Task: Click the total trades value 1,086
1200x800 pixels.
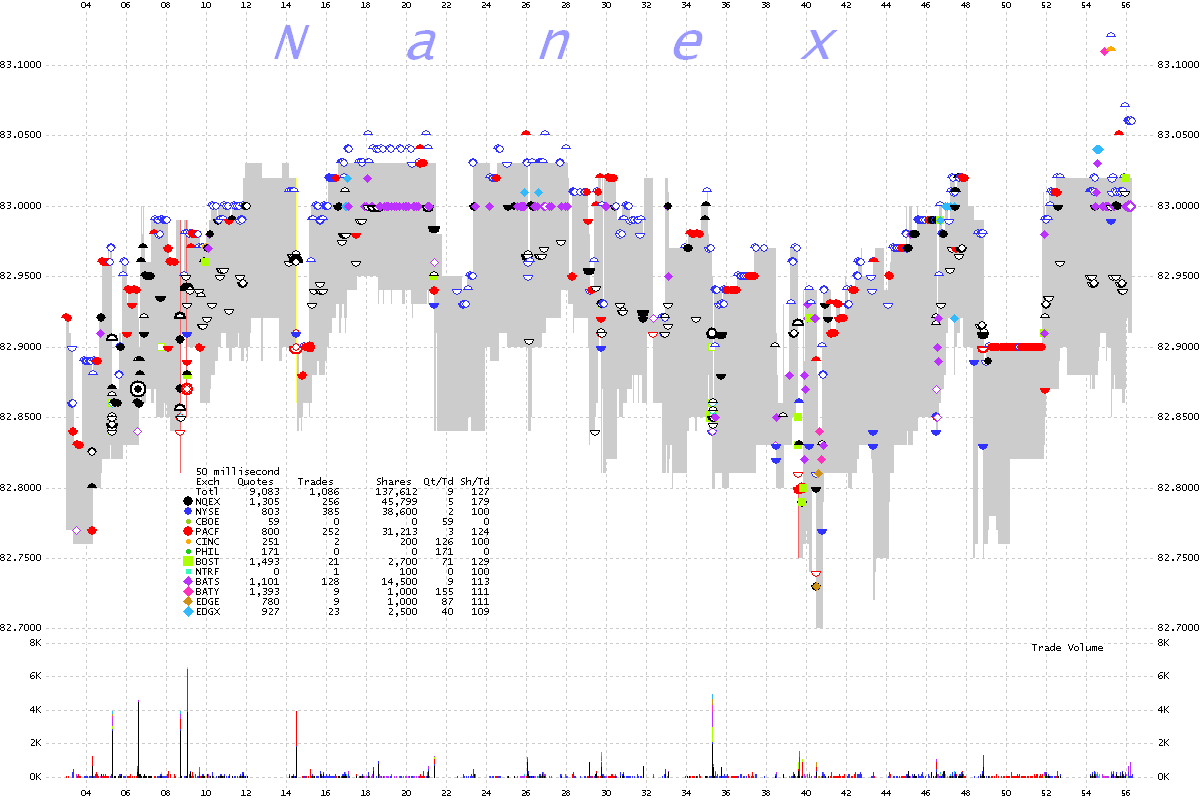Action: tap(324, 491)
